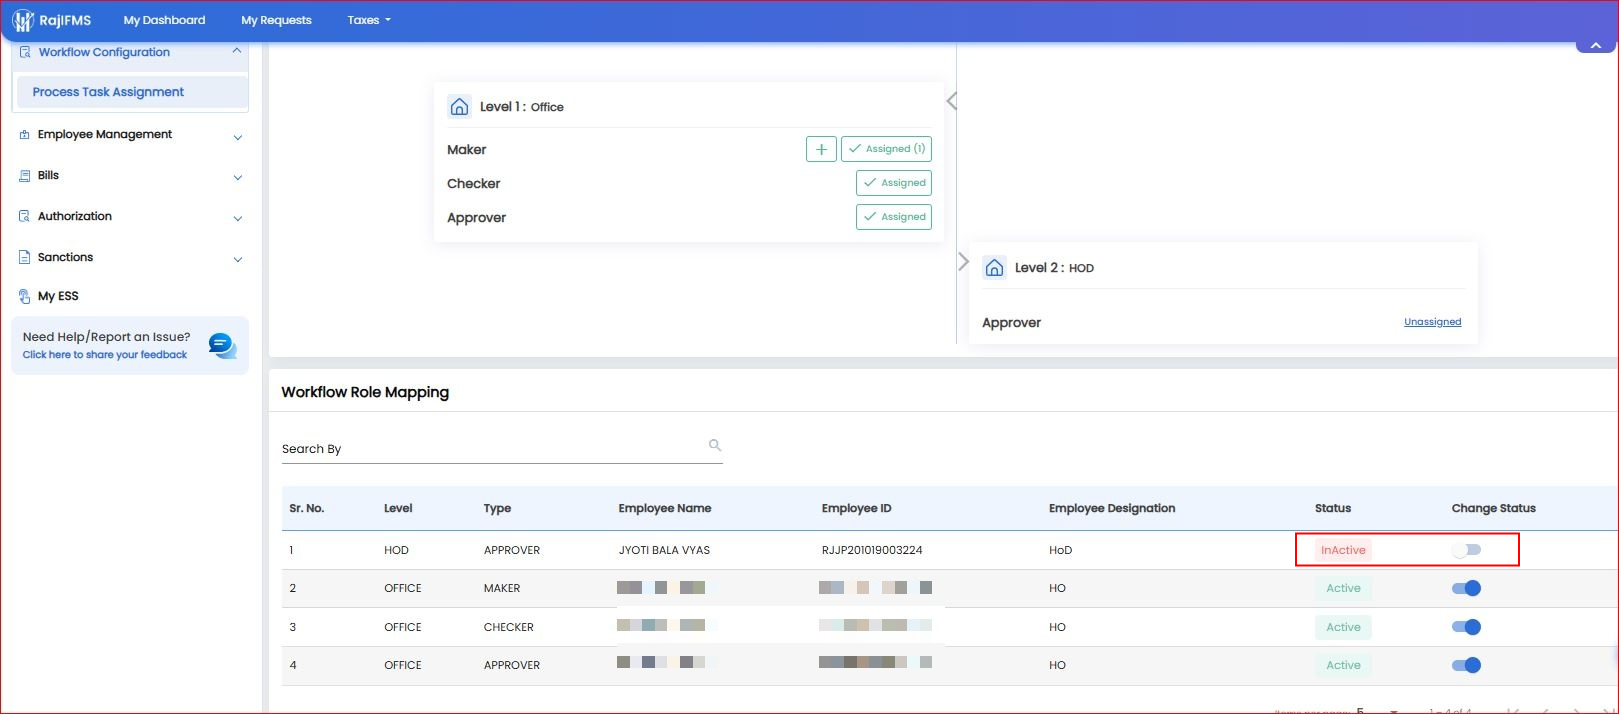Click Maker's Assigned (1) button
The height and width of the screenshot is (714, 1619).
(x=886, y=149)
